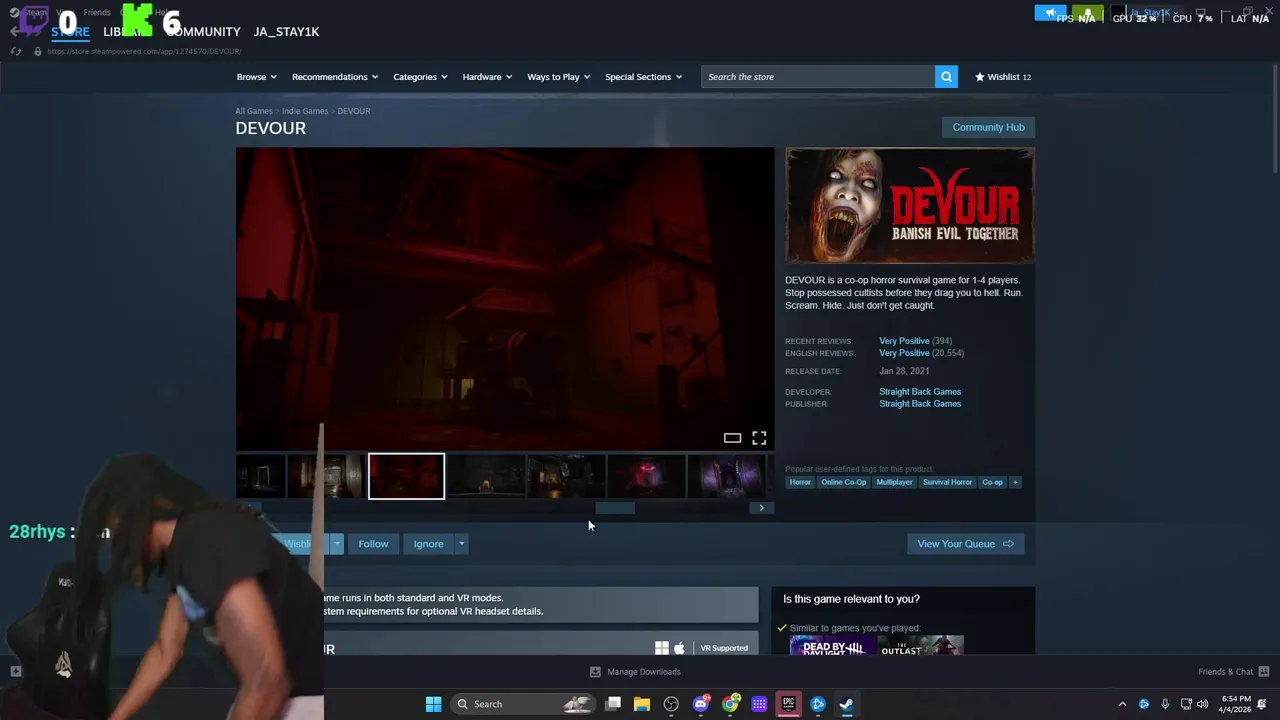The width and height of the screenshot is (1280, 720).
Task: Open Ways to Play dropdown
Action: [x=558, y=77]
